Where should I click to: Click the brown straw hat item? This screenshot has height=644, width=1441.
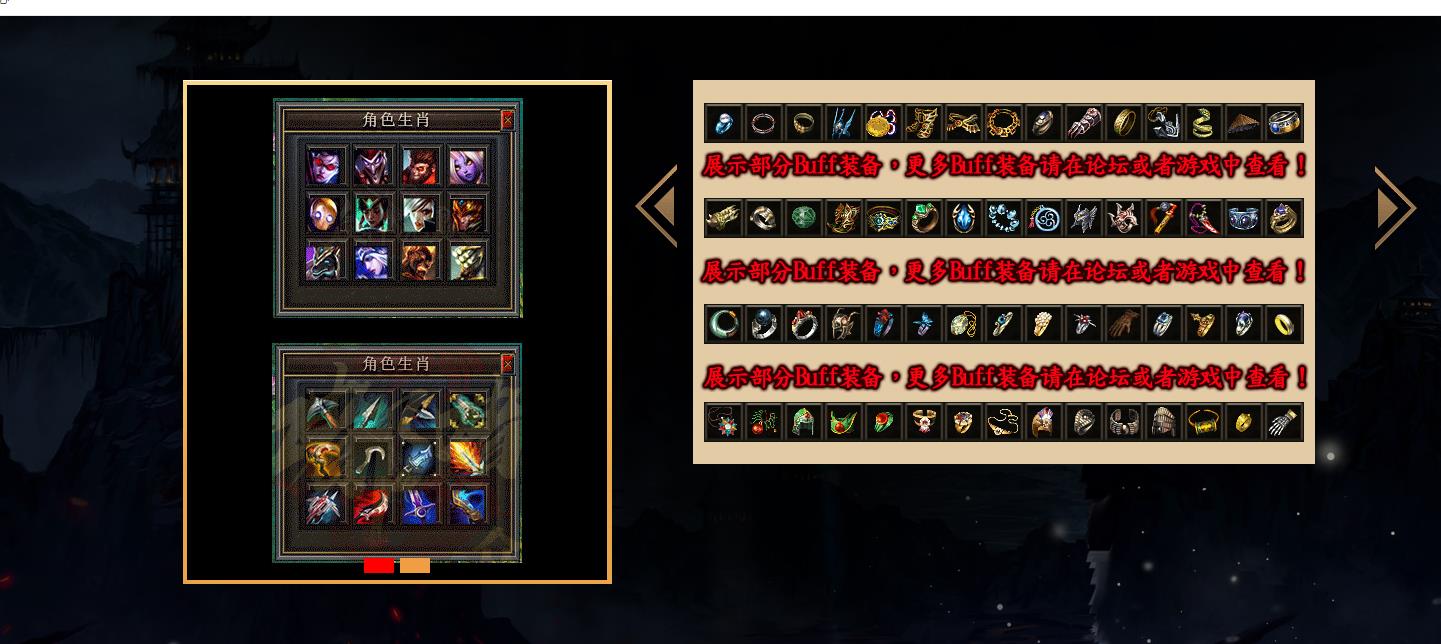tap(1244, 123)
